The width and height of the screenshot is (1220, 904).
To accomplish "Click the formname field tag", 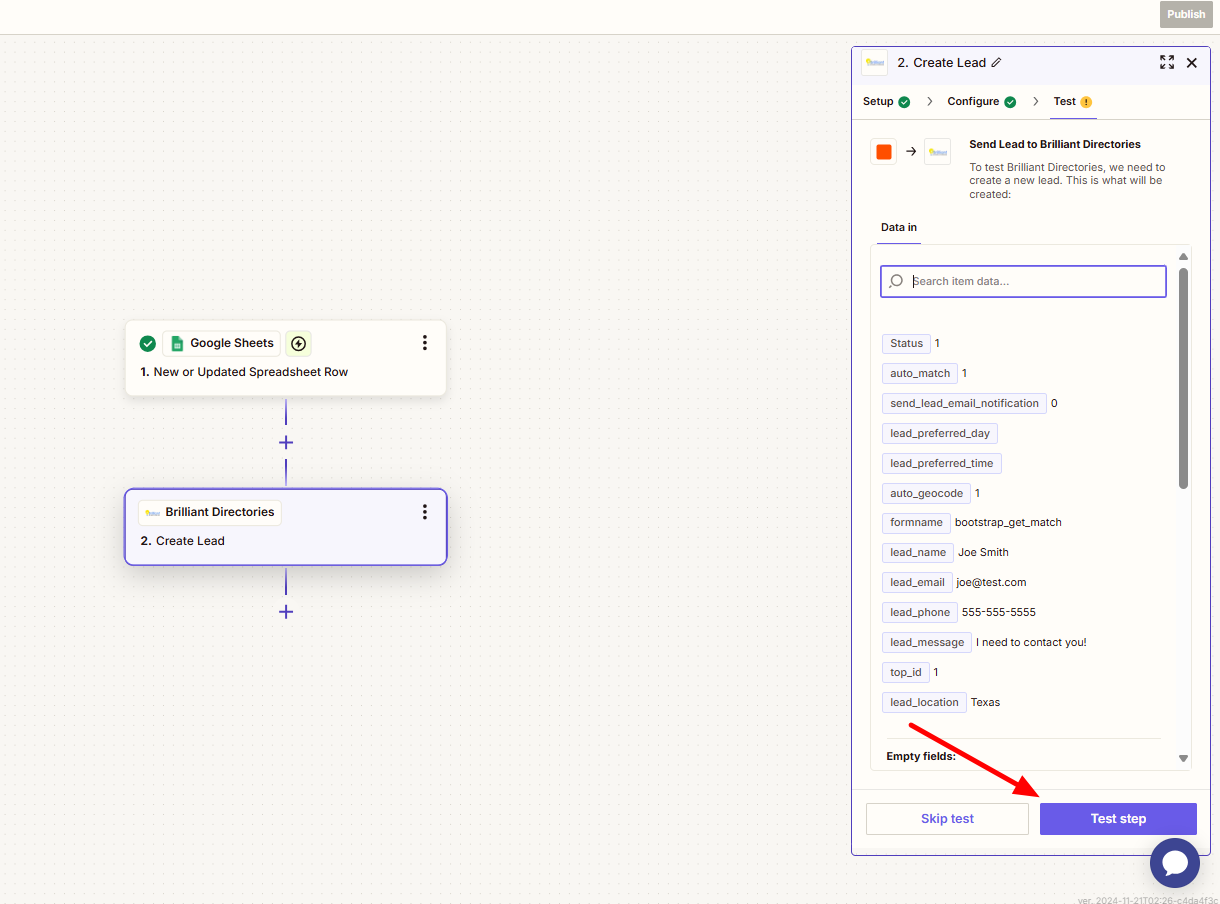I will [x=916, y=522].
